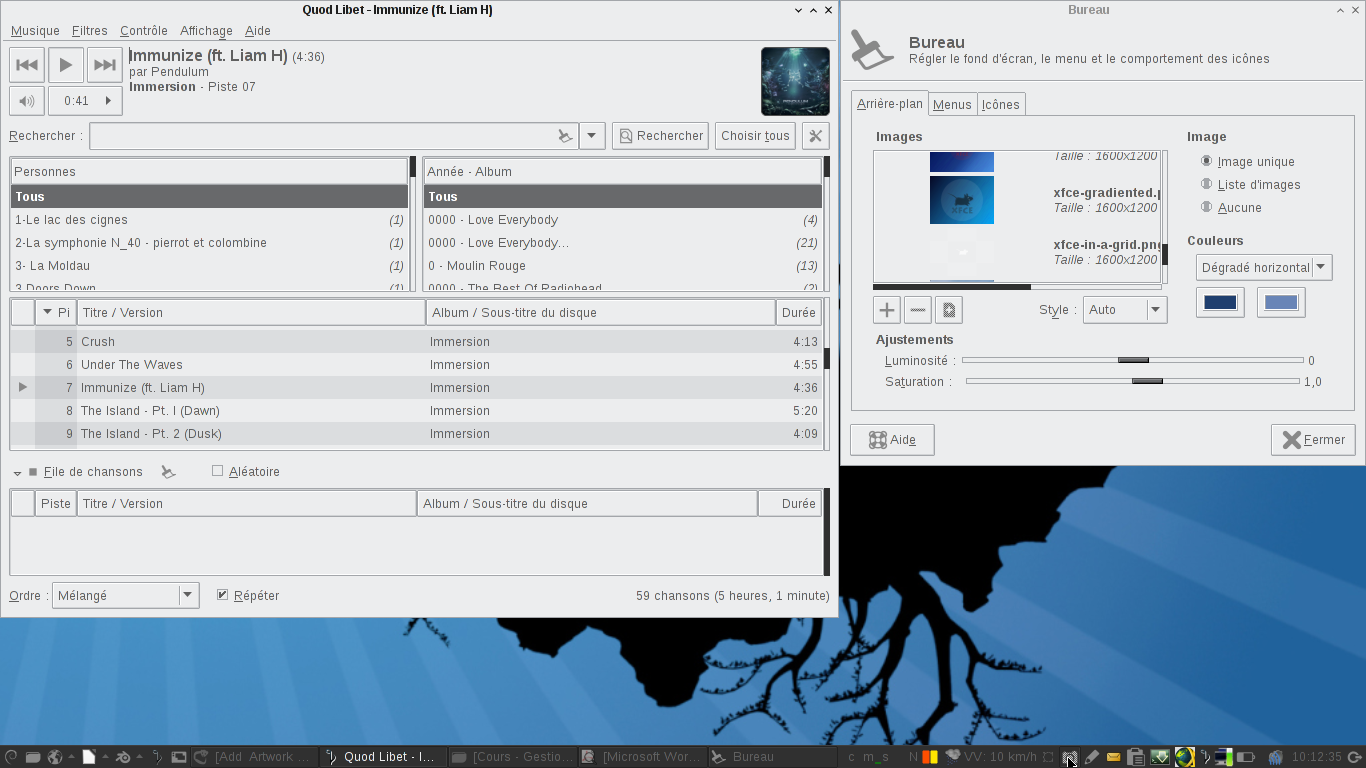Click the Bureau desktop settings header icon
This screenshot has width=1366, height=768.
[872, 49]
